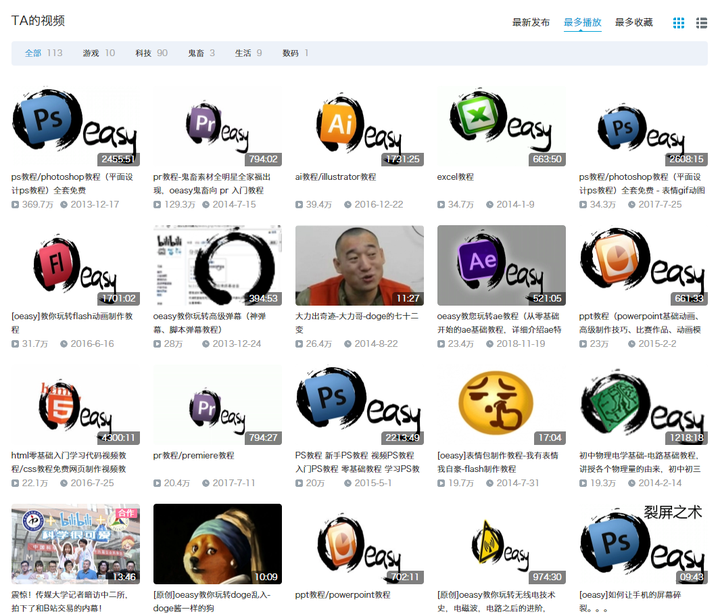The image size is (720, 614).
Task: Switch to list view layout icon
Action: coord(701,23)
